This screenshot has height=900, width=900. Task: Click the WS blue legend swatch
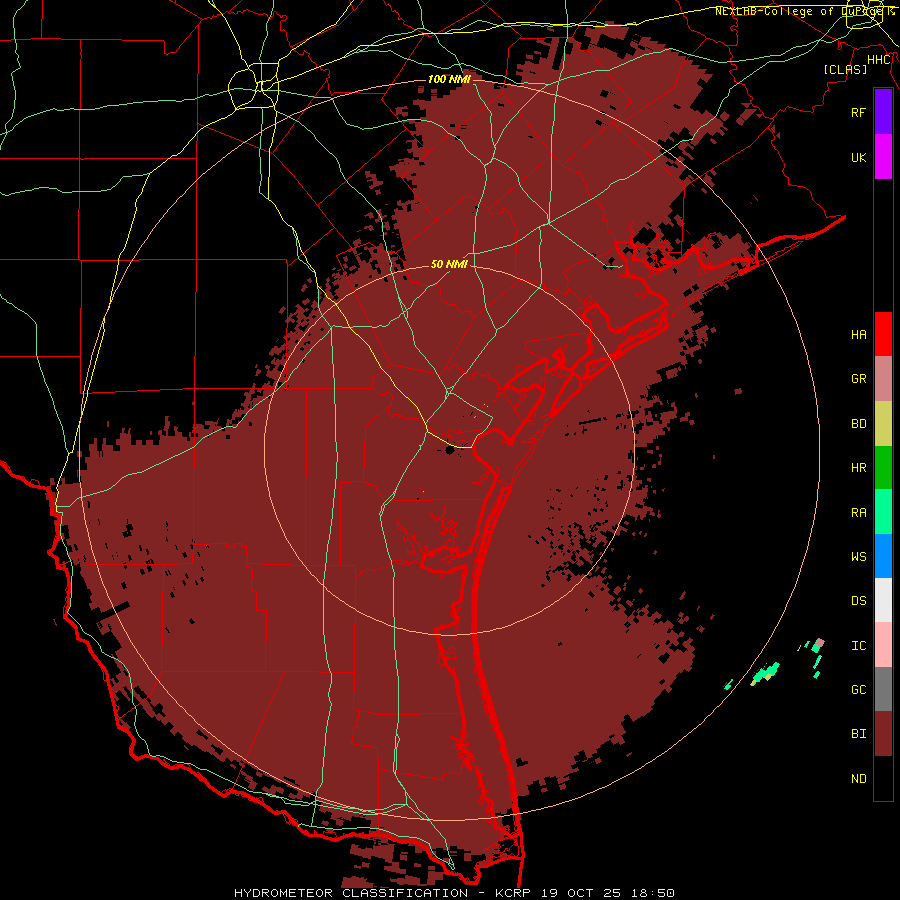(x=883, y=556)
